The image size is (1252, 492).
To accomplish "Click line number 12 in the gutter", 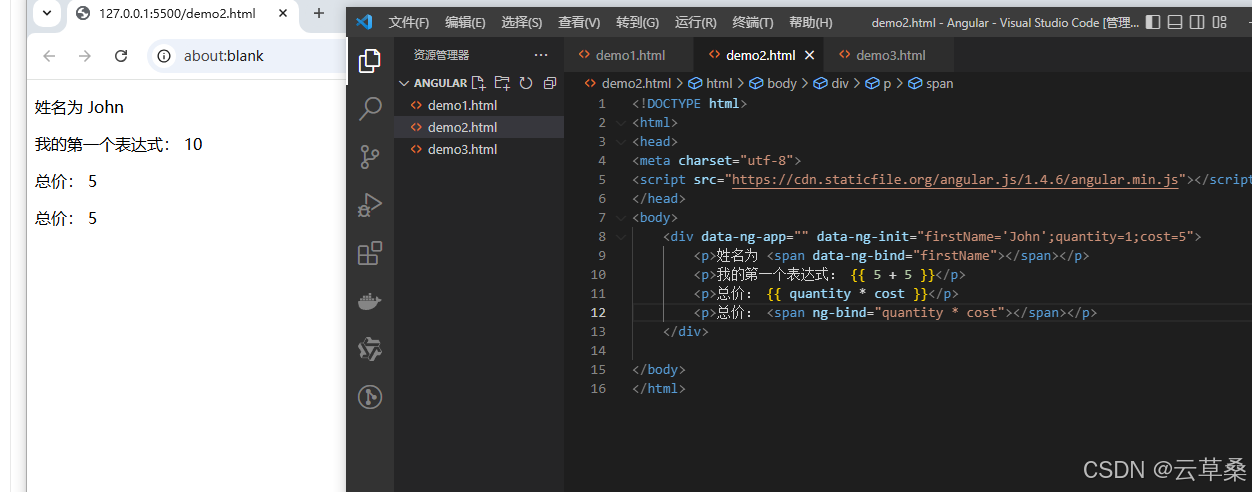I will 598,312.
